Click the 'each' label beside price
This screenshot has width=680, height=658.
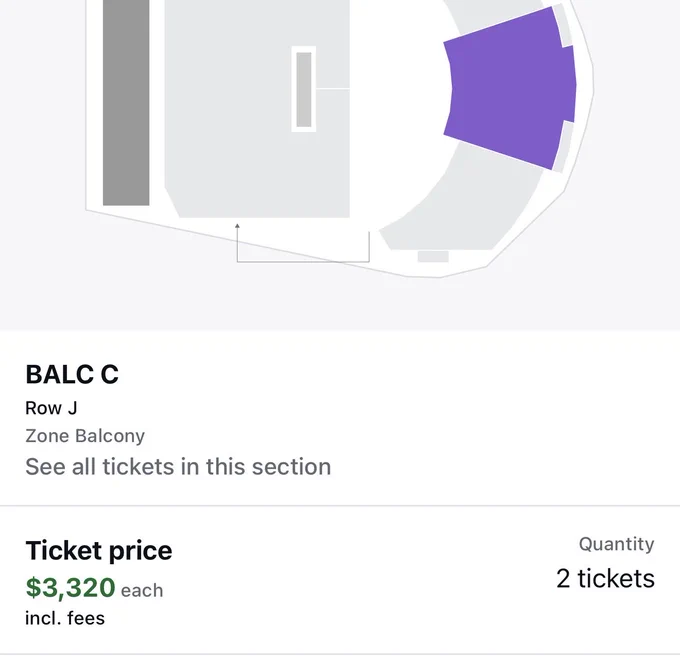coord(142,591)
